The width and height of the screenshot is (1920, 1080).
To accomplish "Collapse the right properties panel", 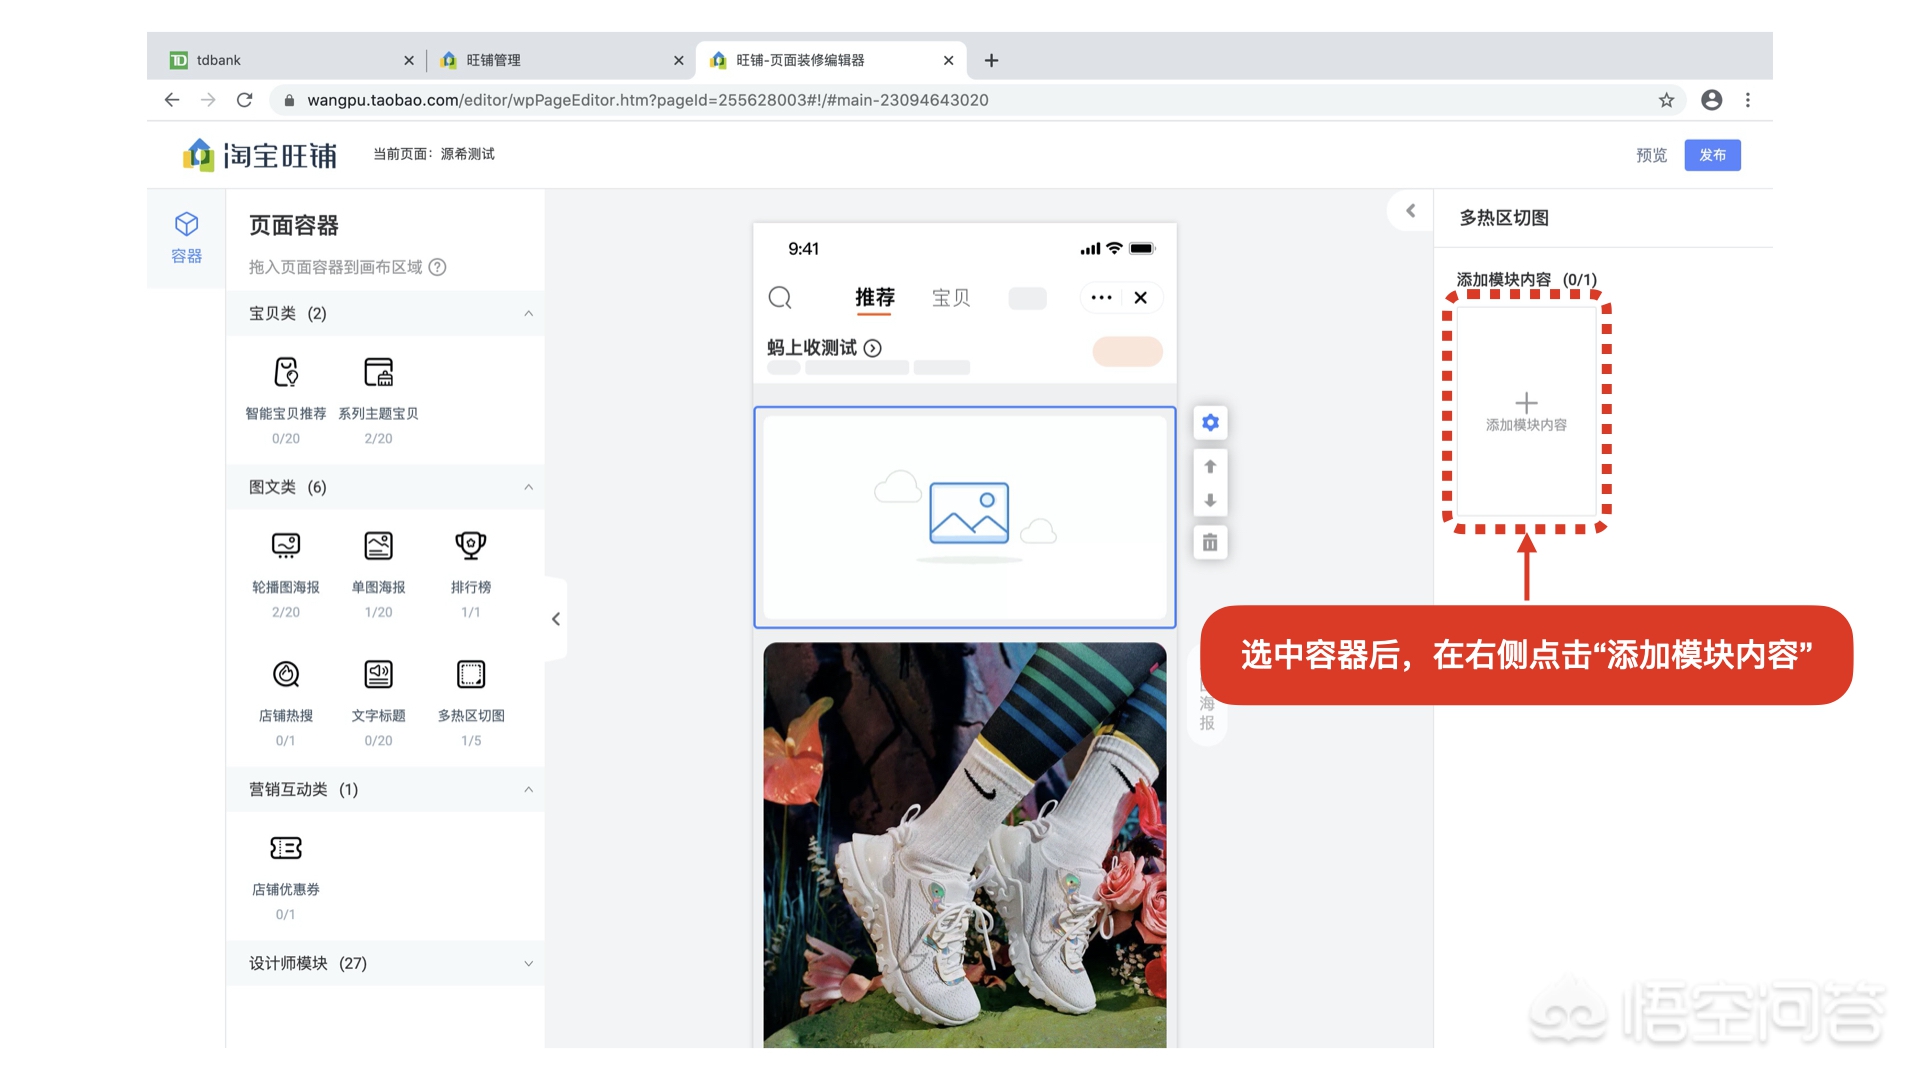I will [x=1409, y=211].
